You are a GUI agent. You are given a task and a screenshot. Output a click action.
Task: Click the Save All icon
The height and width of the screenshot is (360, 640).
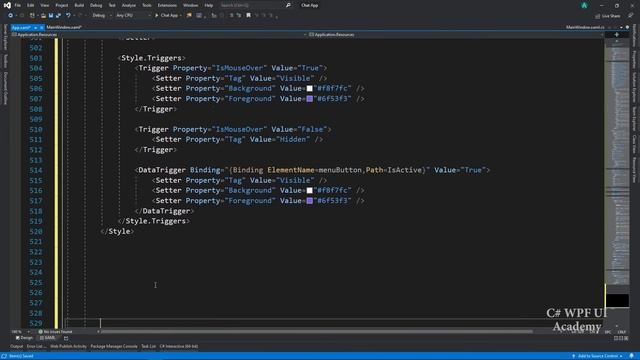(58, 16)
